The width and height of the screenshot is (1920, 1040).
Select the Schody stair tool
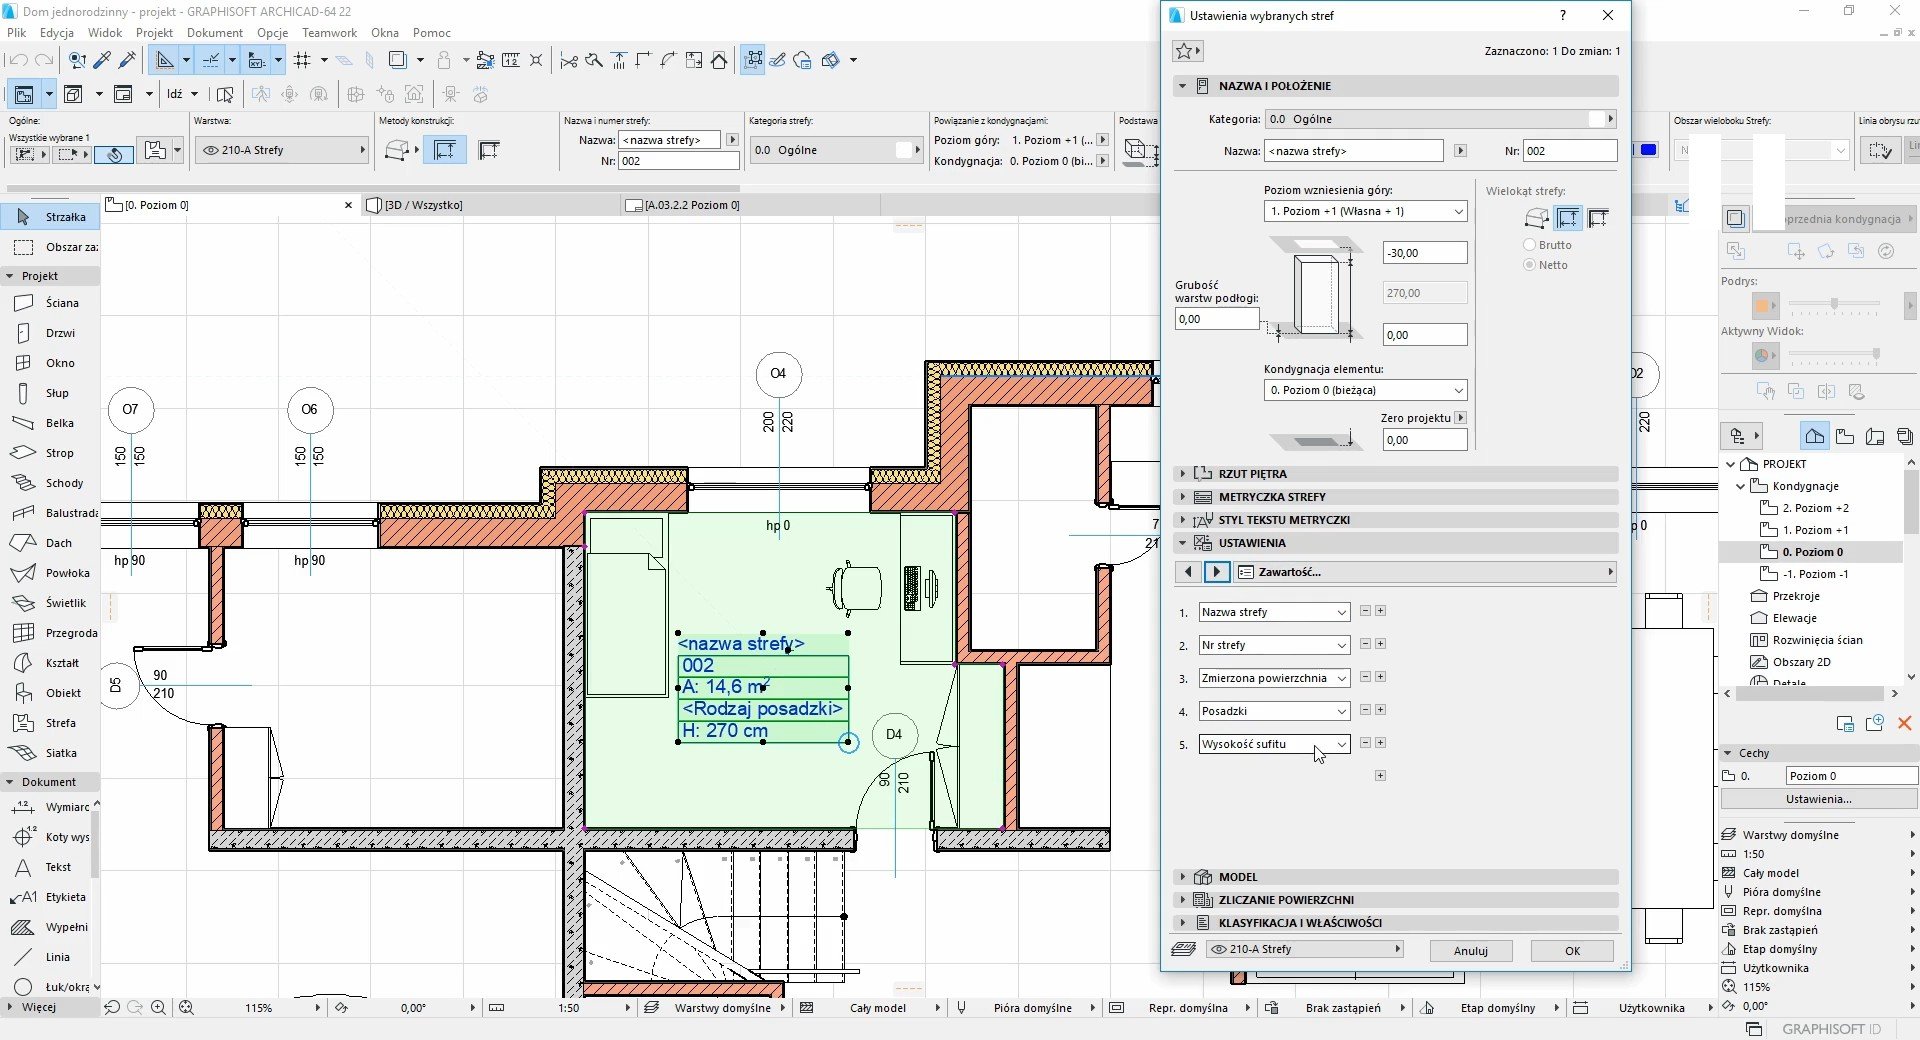(x=50, y=483)
